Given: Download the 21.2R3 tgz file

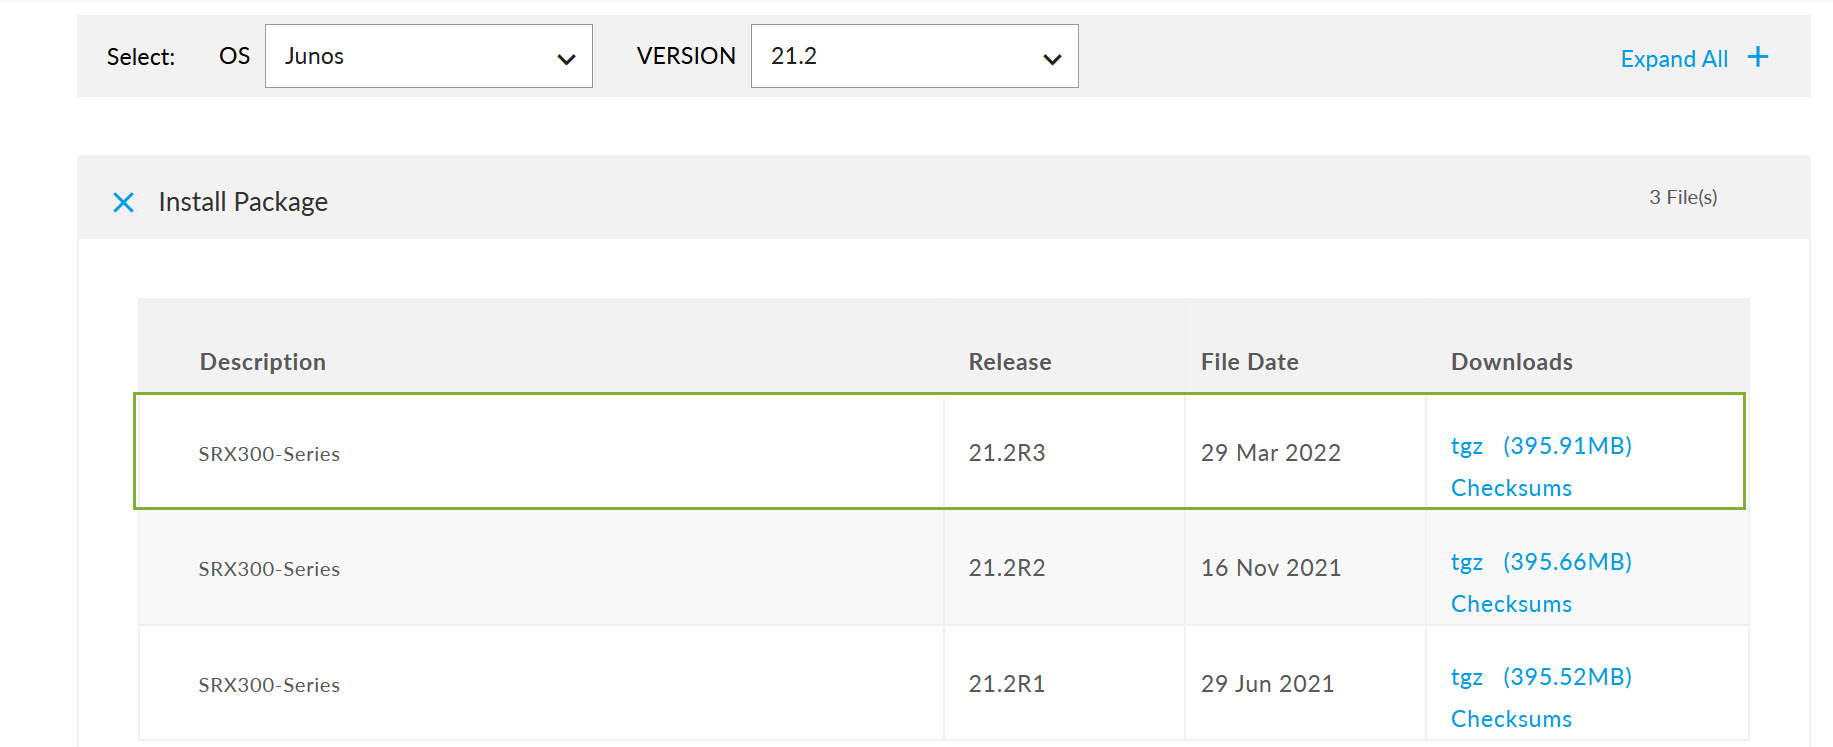Looking at the screenshot, I should pos(1466,446).
